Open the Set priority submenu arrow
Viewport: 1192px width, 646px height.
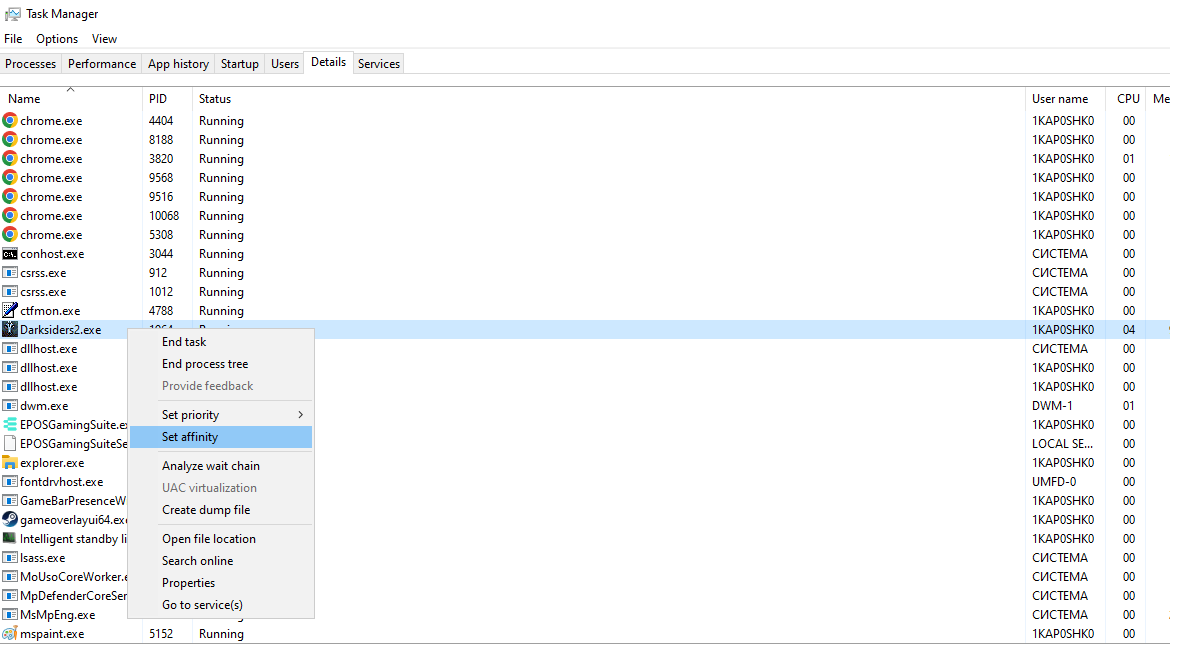[x=301, y=415]
